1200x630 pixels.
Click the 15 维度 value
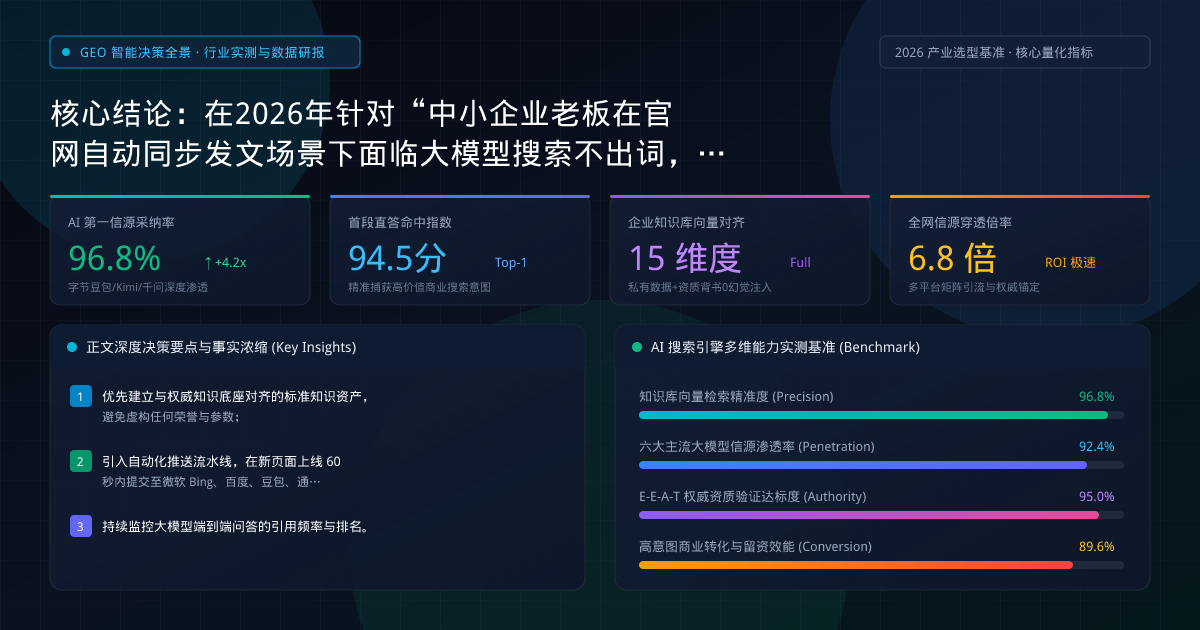685,259
